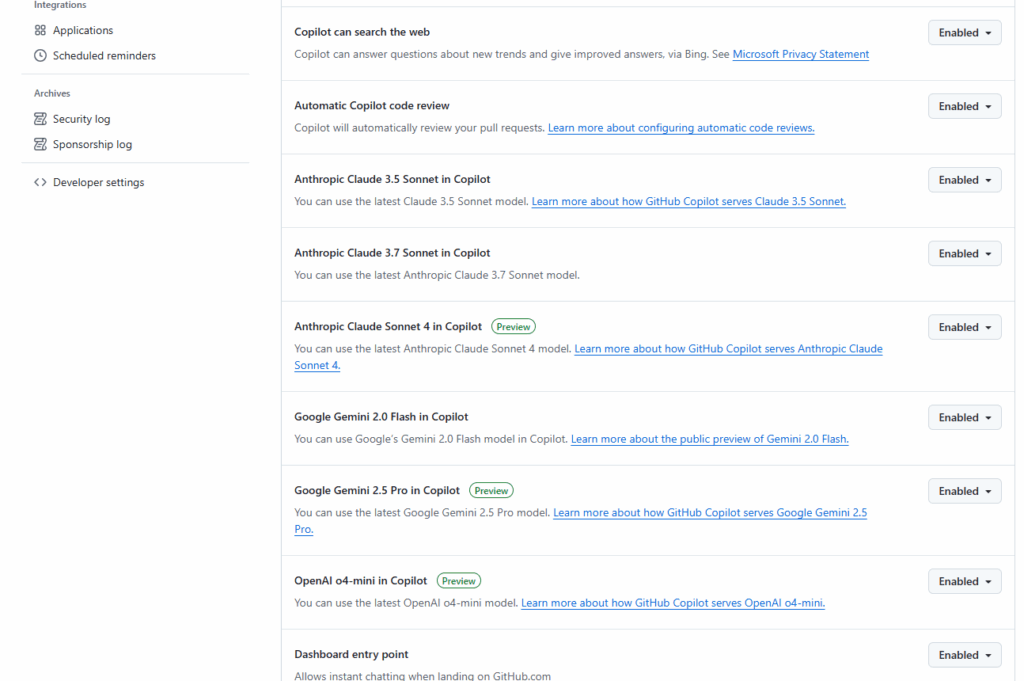Change Claude 3.5 Sonnet Enabled dropdown
Image resolution: width=1024 pixels, height=681 pixels.
965,180
